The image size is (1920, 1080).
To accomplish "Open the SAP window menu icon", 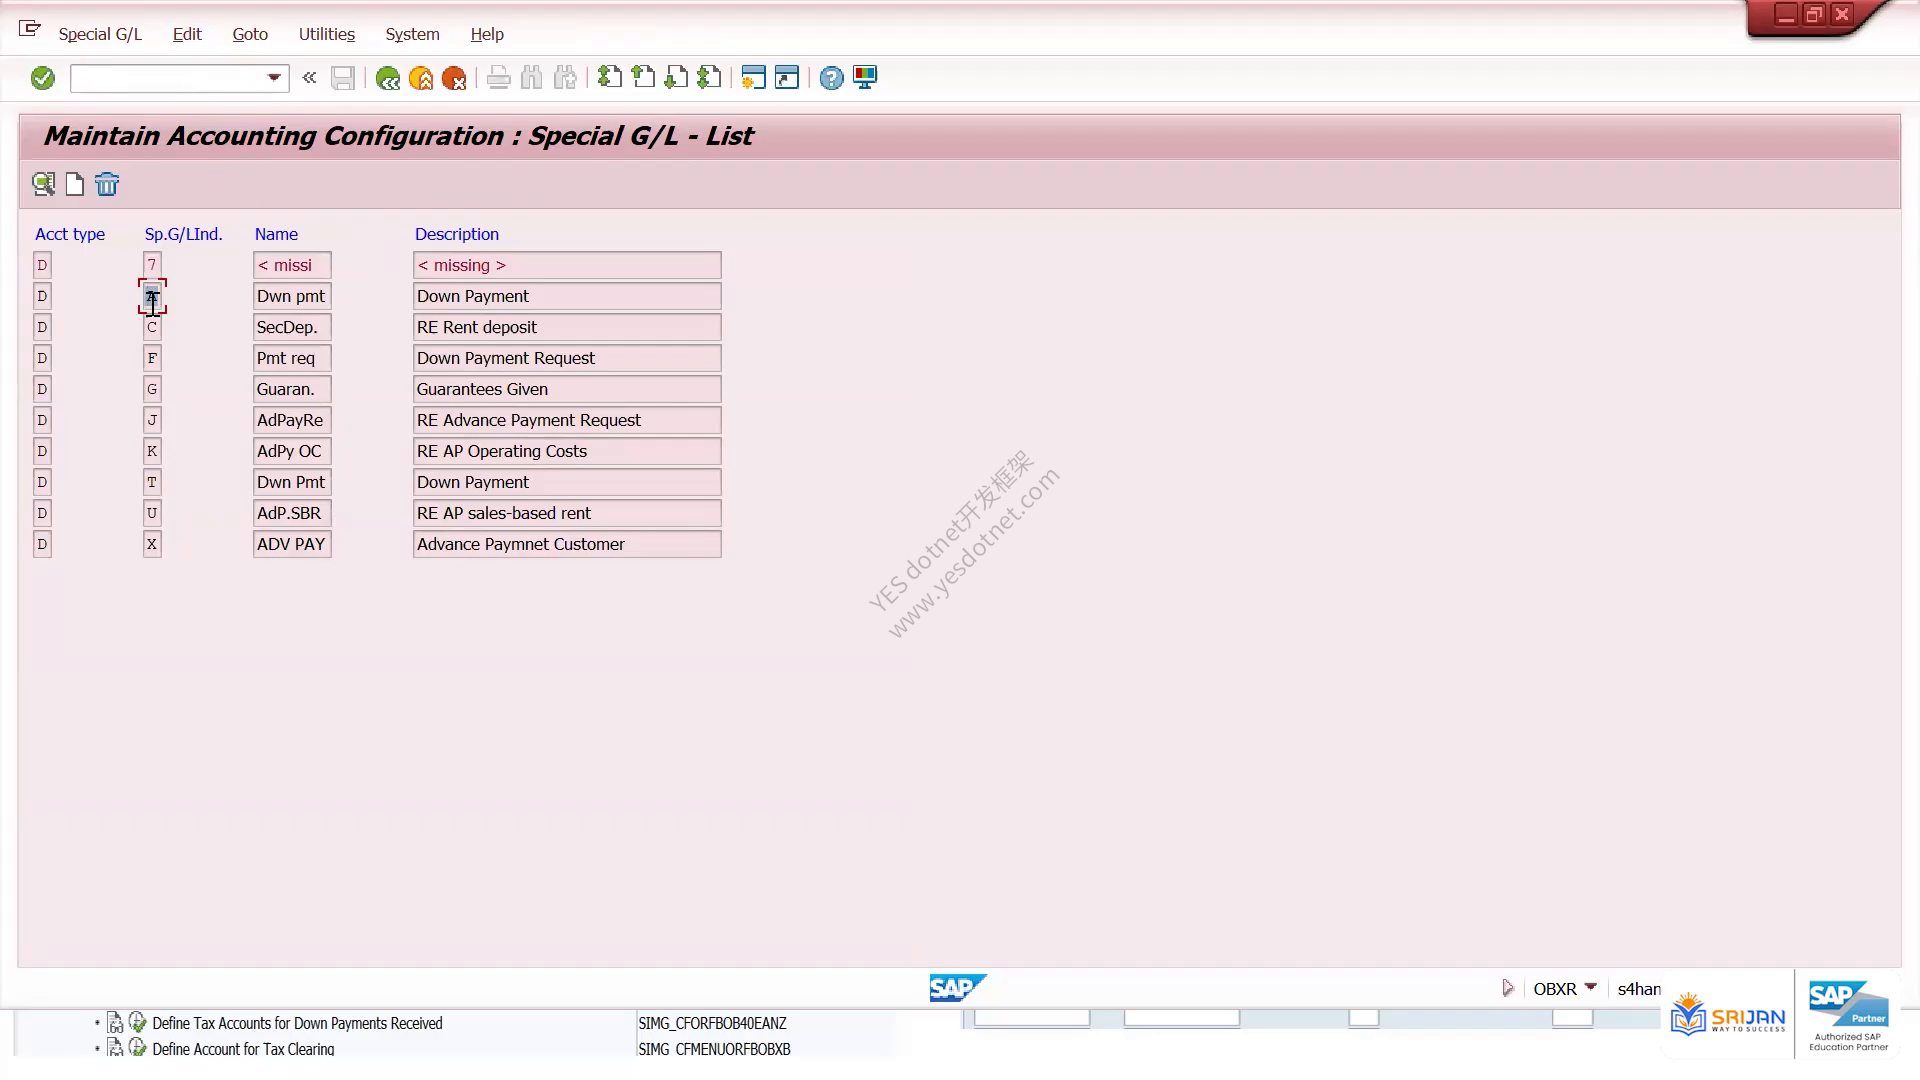I will coord(30,29).
